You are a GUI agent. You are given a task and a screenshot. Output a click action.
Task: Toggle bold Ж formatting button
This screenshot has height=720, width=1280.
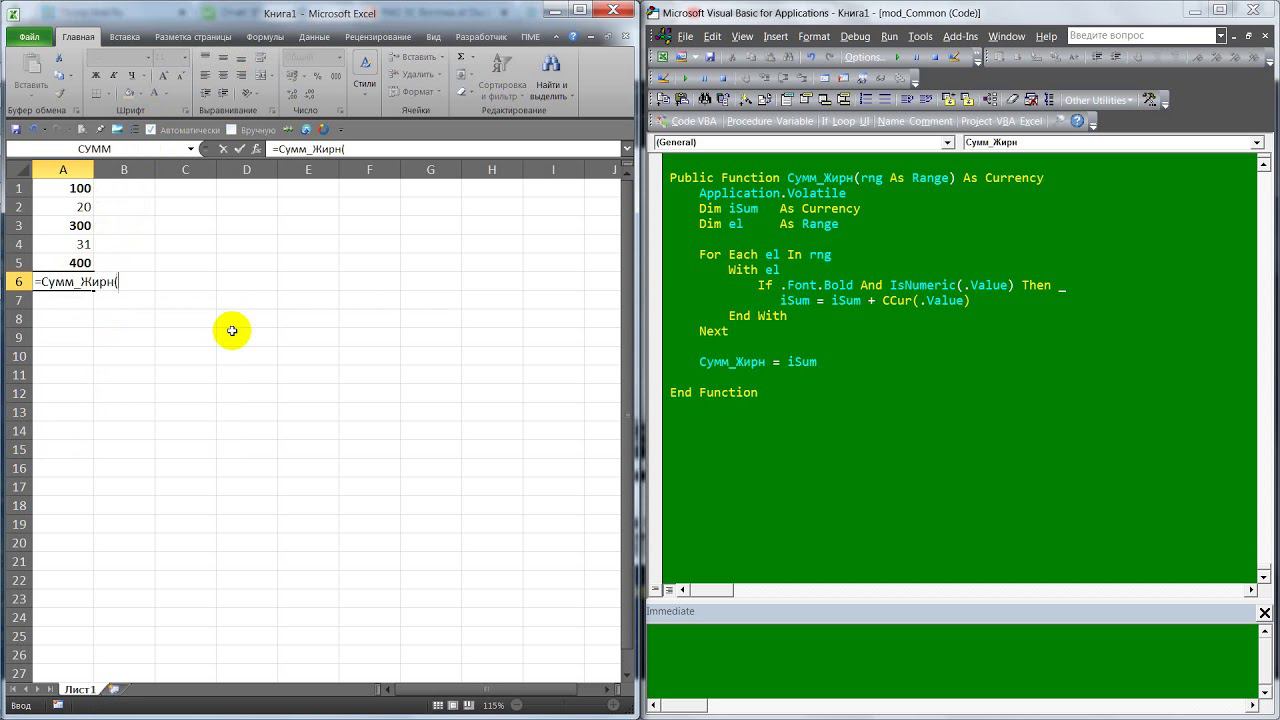[x=96, y=76]
